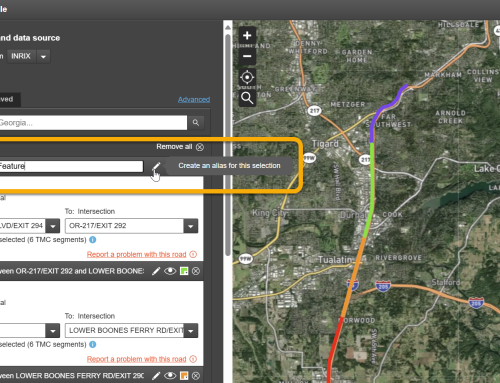Click the Tigard label on map
500x383 pixels.
[325, 144]
